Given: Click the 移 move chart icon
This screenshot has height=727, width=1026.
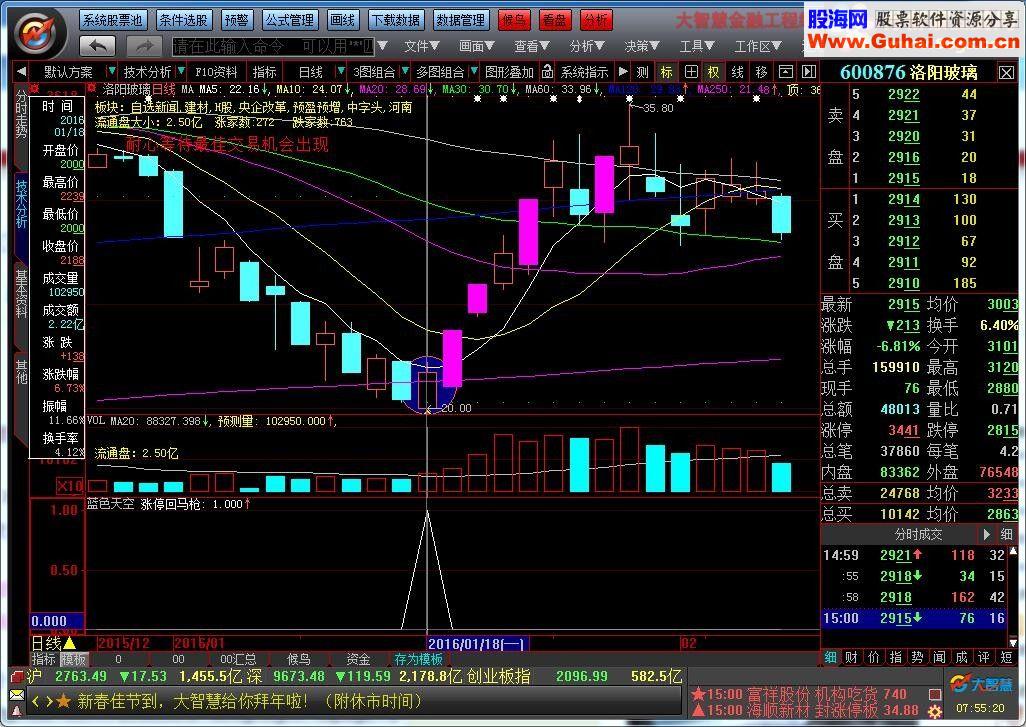Looking at the screenshot, I should point(761,71).
